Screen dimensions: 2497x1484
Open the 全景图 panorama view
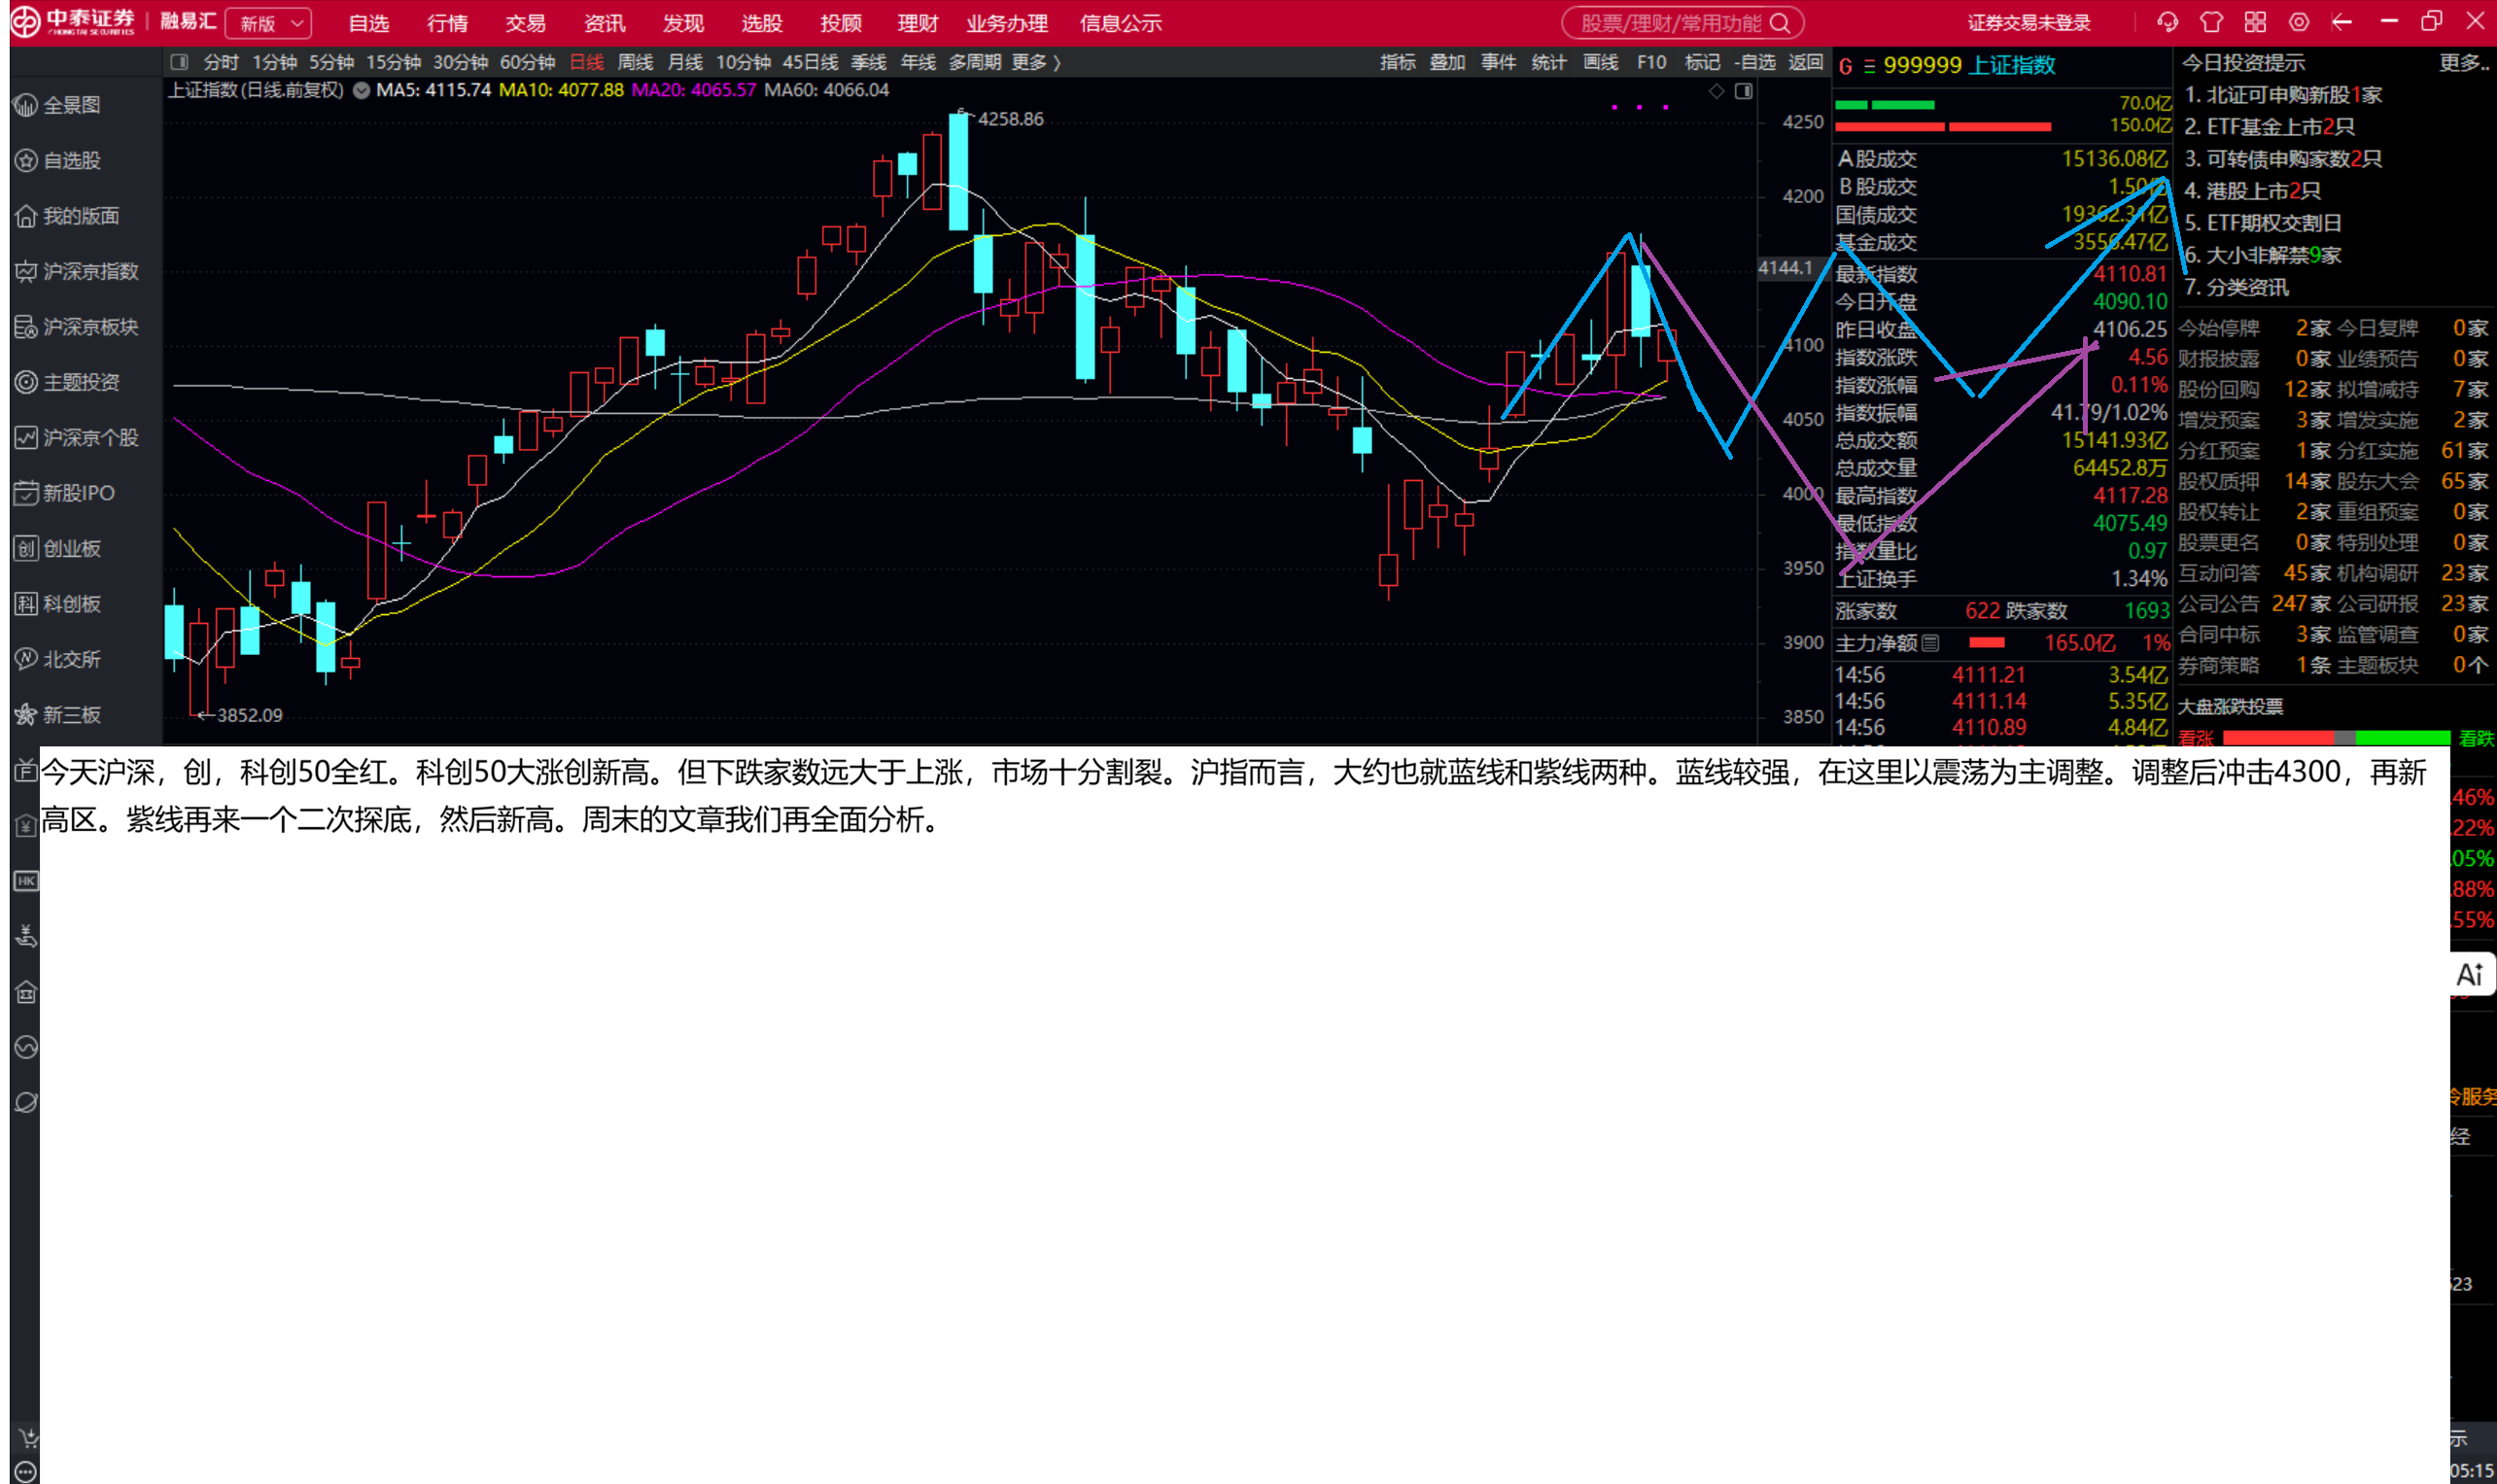(x=58, y=105)
